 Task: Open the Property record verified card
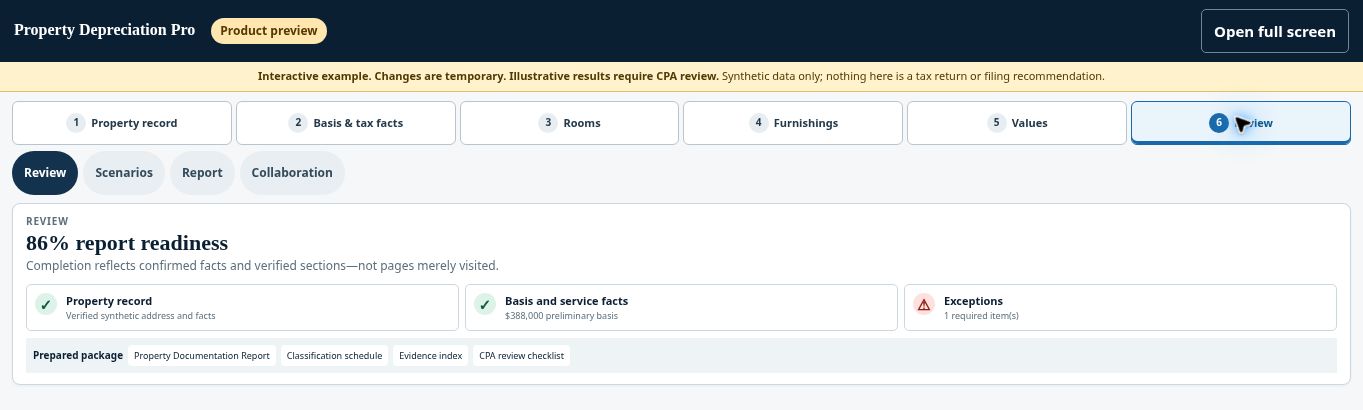pos(242,307)
